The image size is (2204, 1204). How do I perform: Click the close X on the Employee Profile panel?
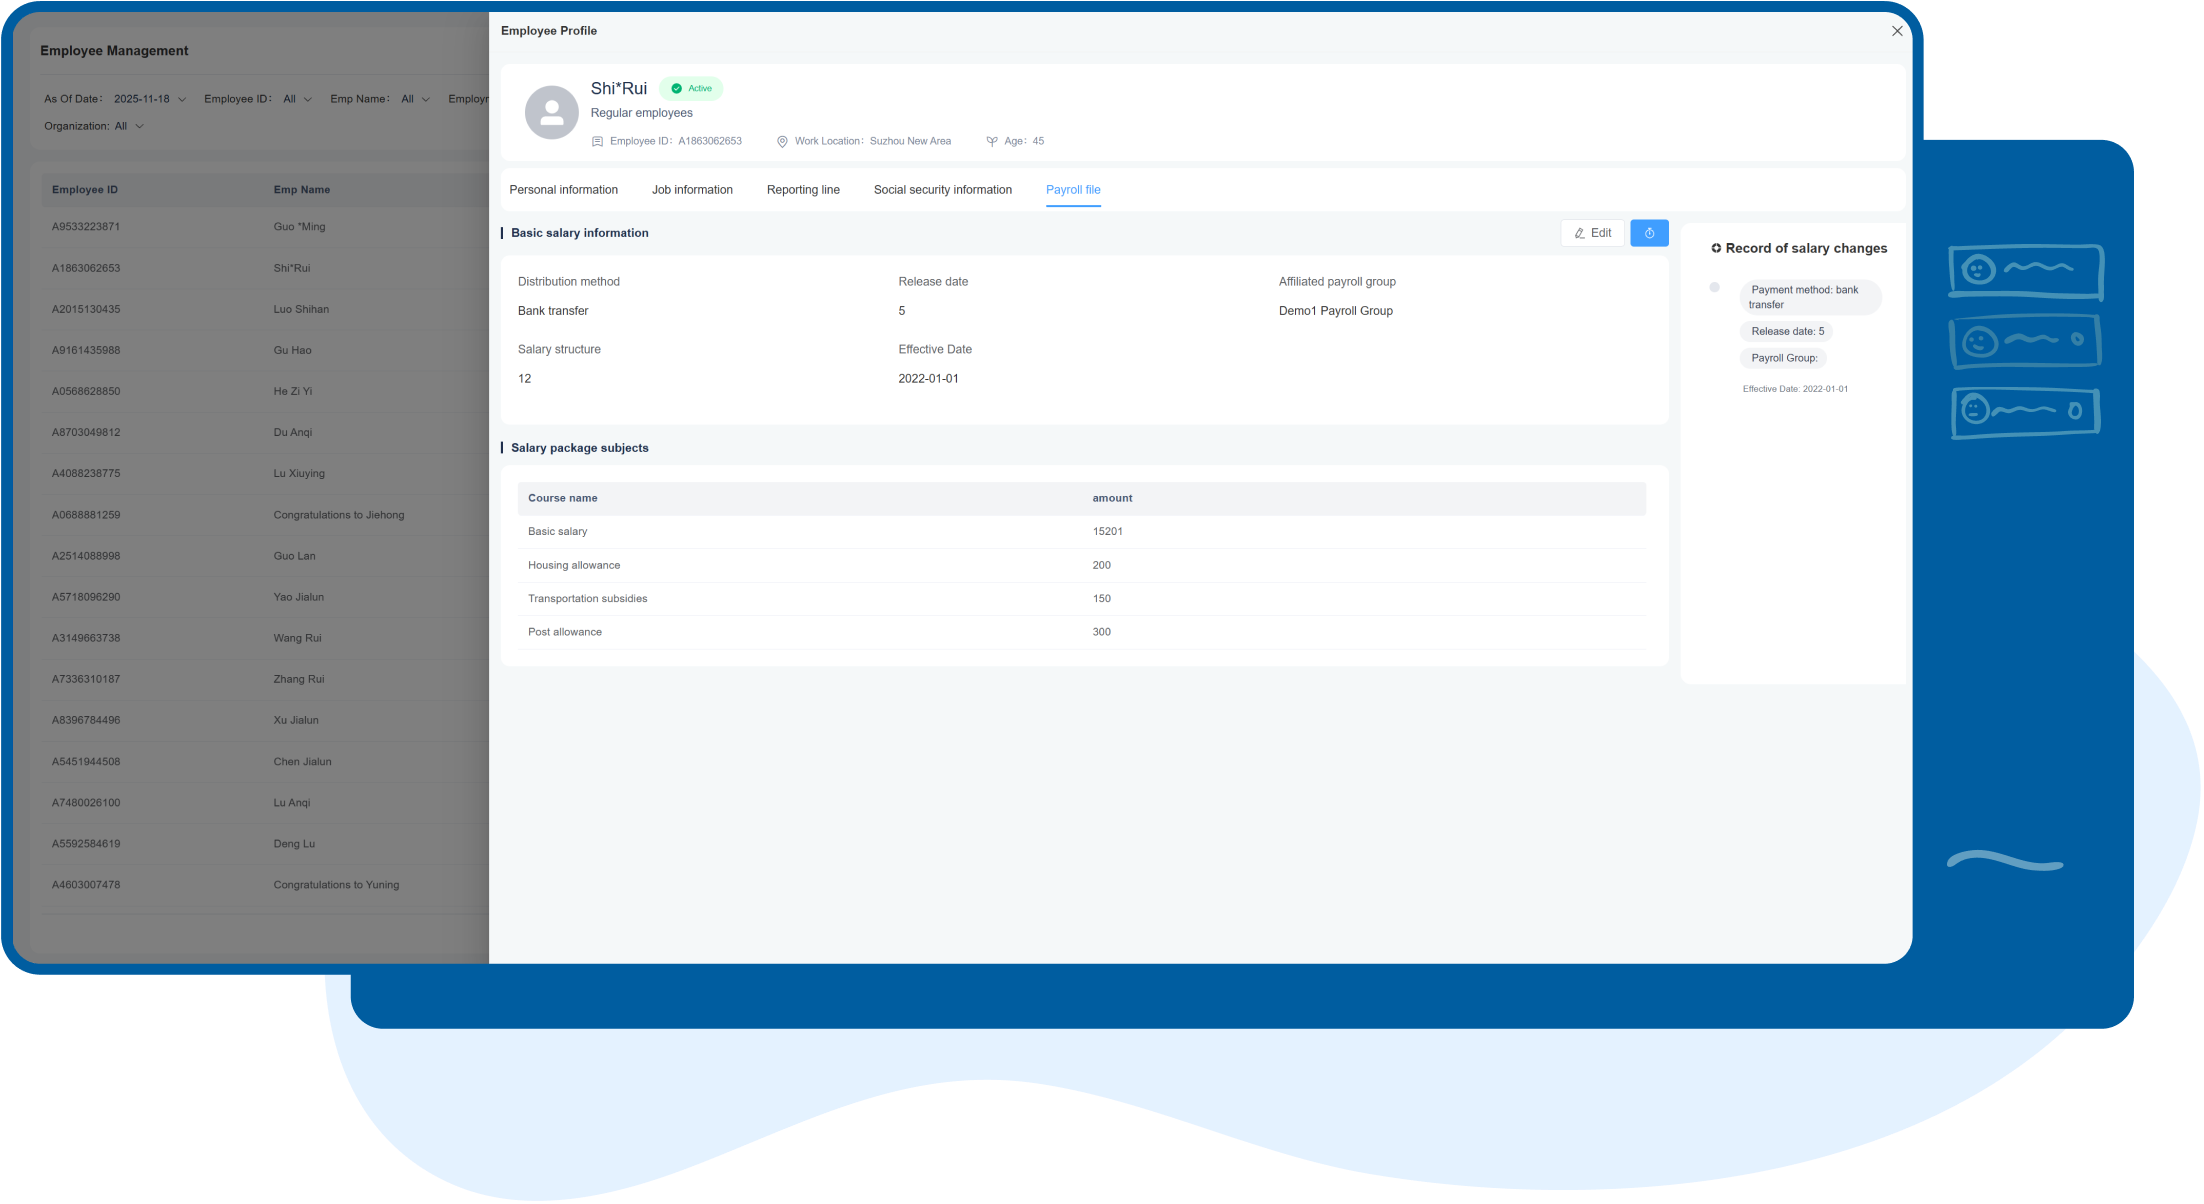pyautogui.click(x=1897, y=31)
